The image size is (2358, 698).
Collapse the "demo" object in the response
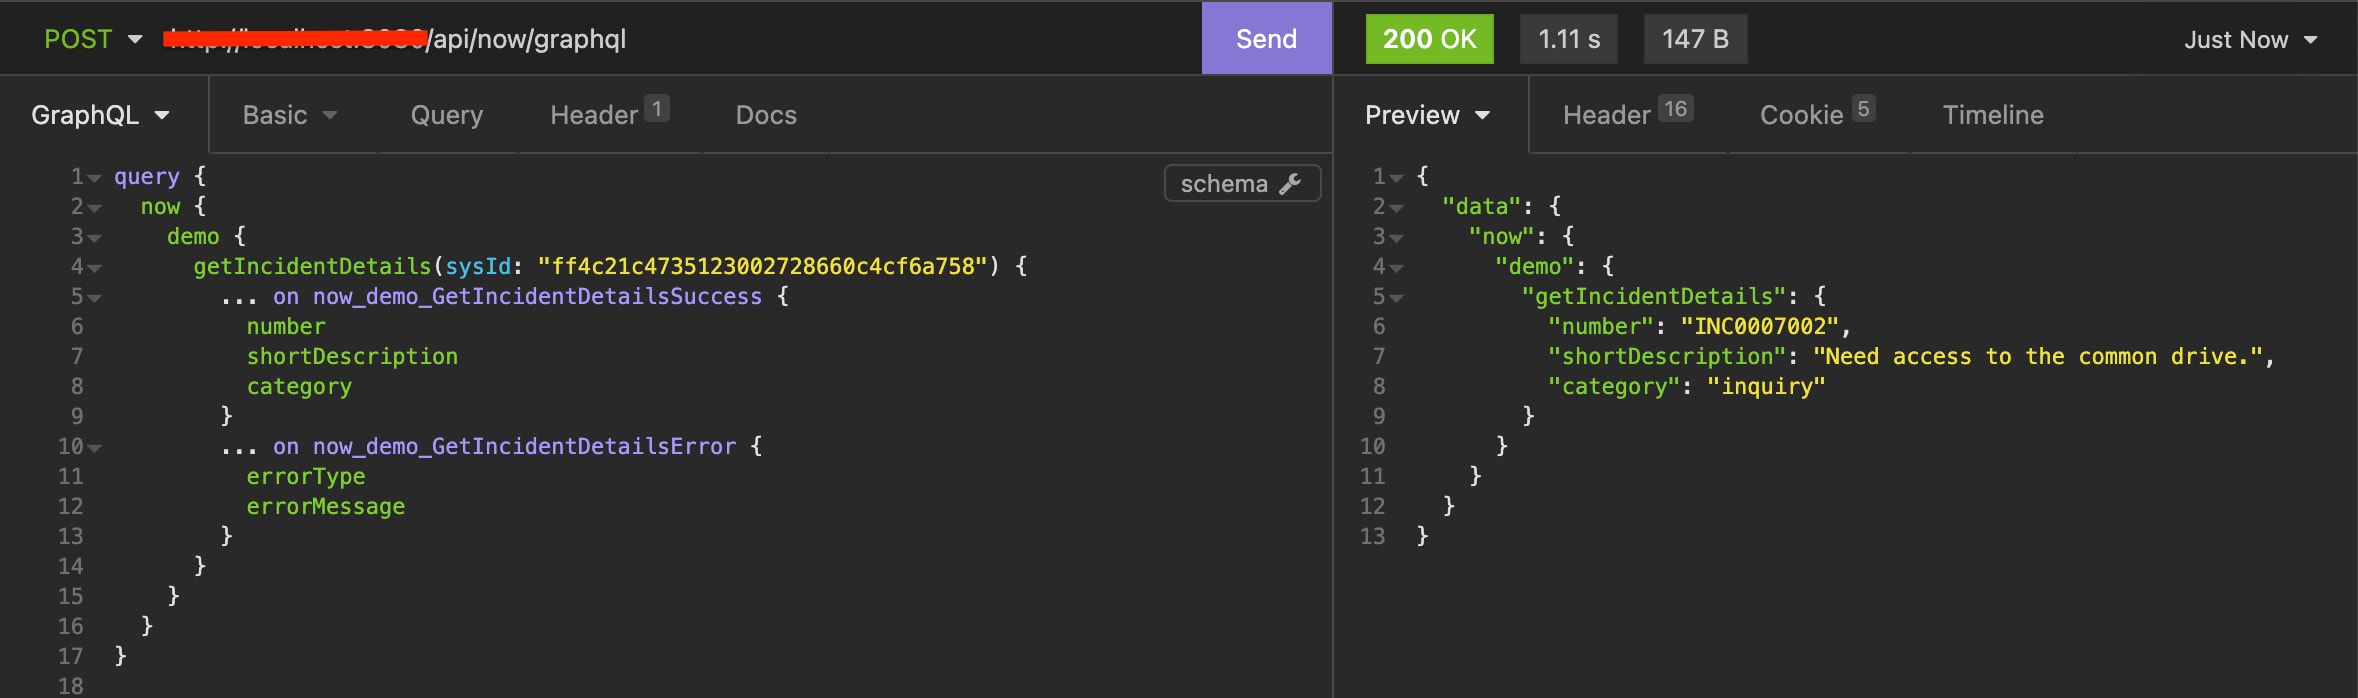1396,268
